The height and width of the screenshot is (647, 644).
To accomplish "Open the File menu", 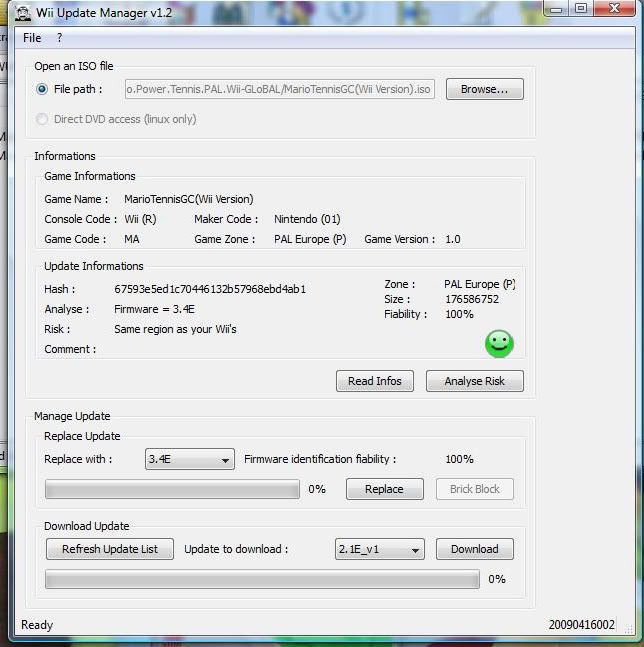I will coord(32,38).
